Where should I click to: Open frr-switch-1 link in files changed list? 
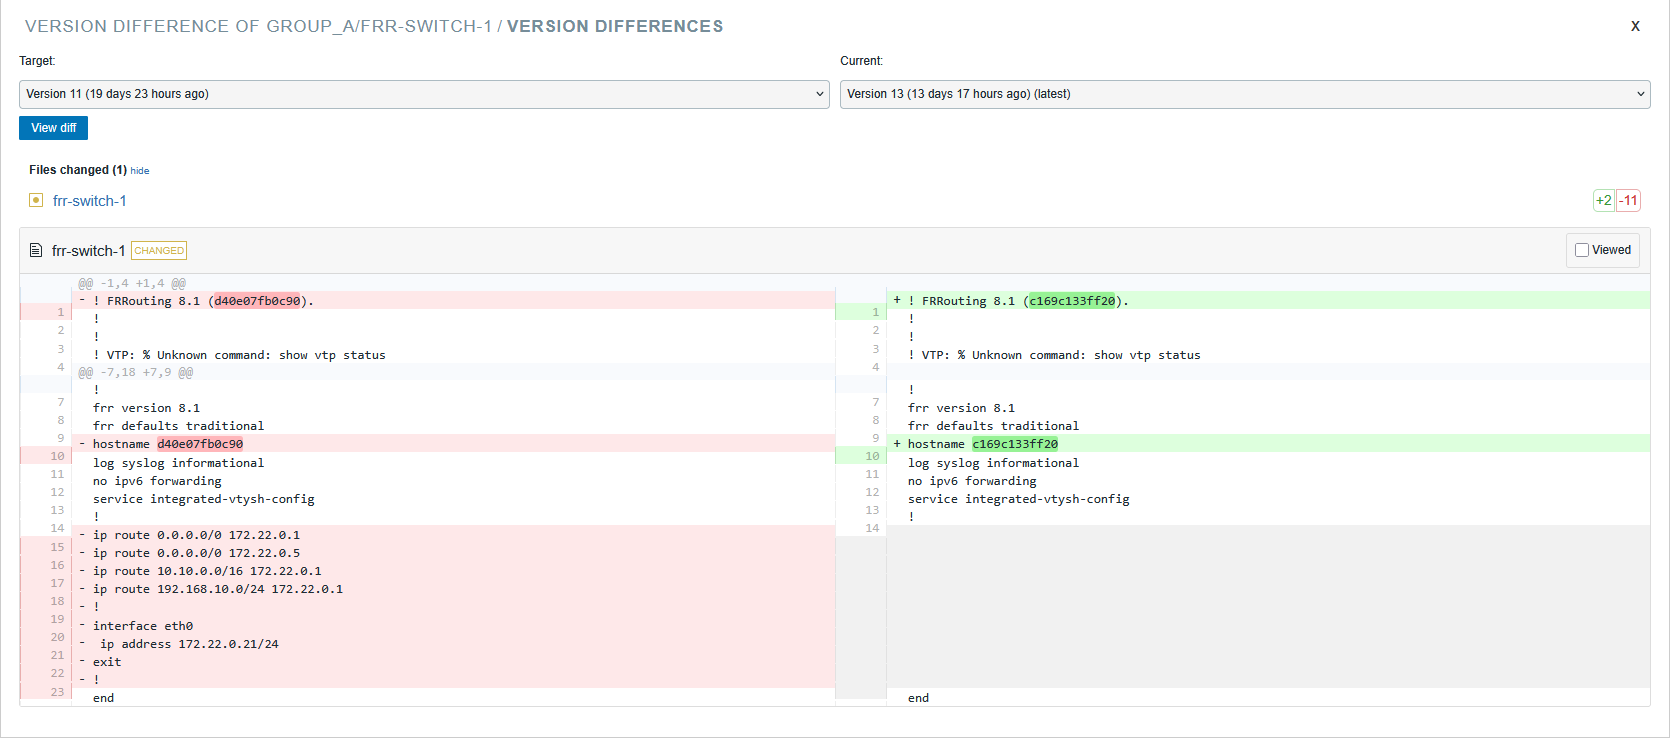point(90,201)
